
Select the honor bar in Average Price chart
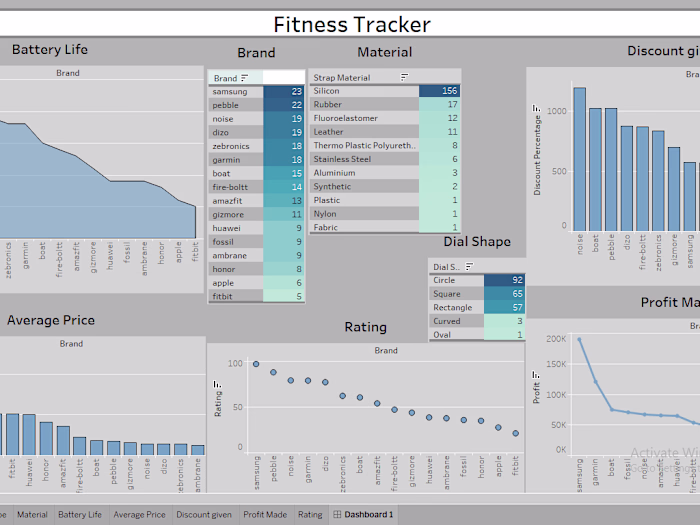[46, 439]
